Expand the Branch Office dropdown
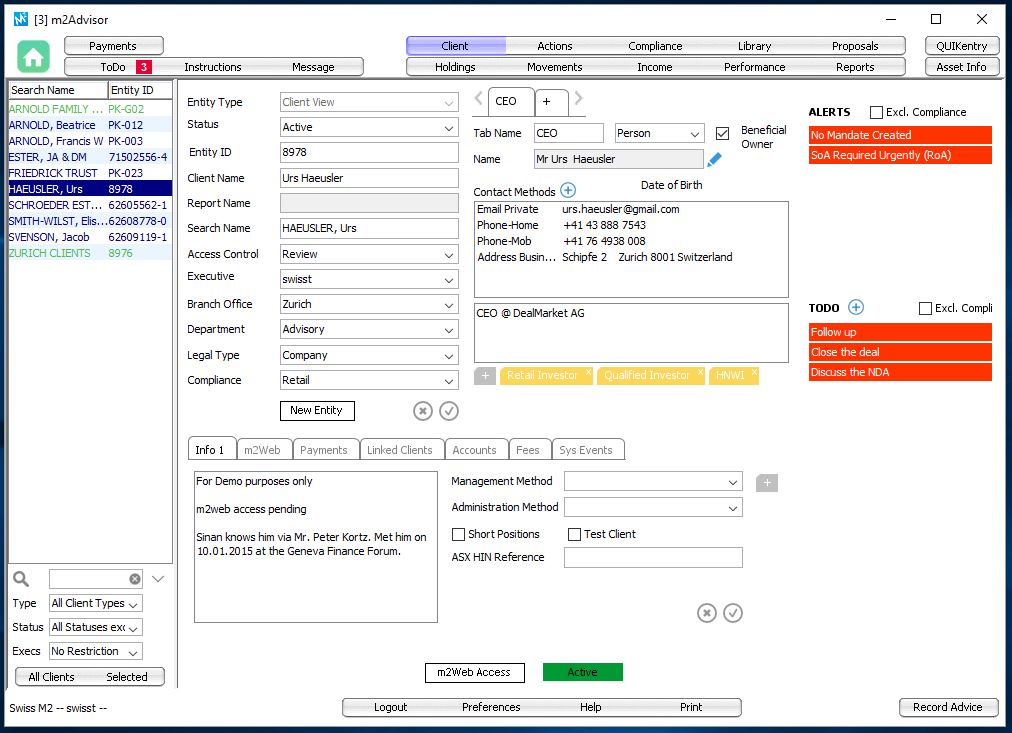Image resolution: width=1012 pixels, height=733 pixels. [x=369, y=305]
